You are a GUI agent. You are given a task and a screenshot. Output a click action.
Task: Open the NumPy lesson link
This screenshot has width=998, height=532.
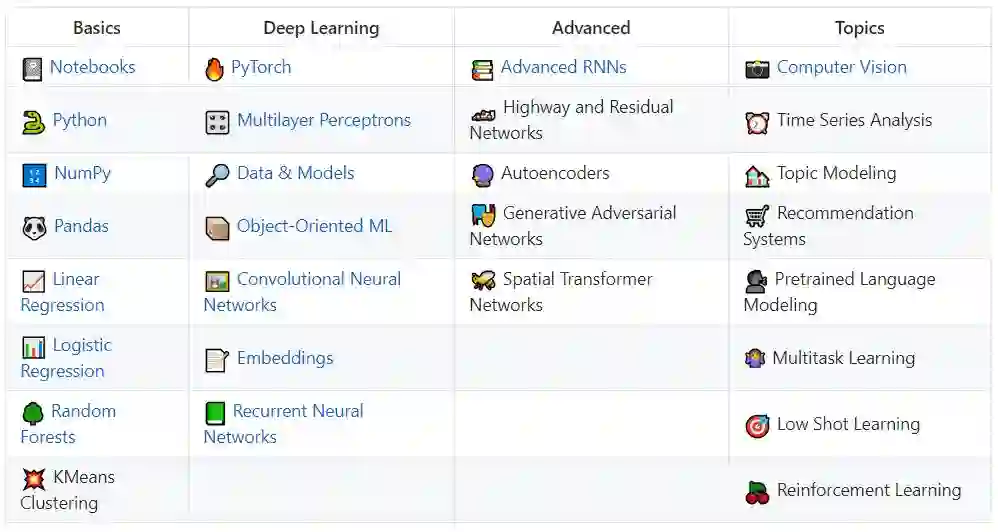point(82,173)
